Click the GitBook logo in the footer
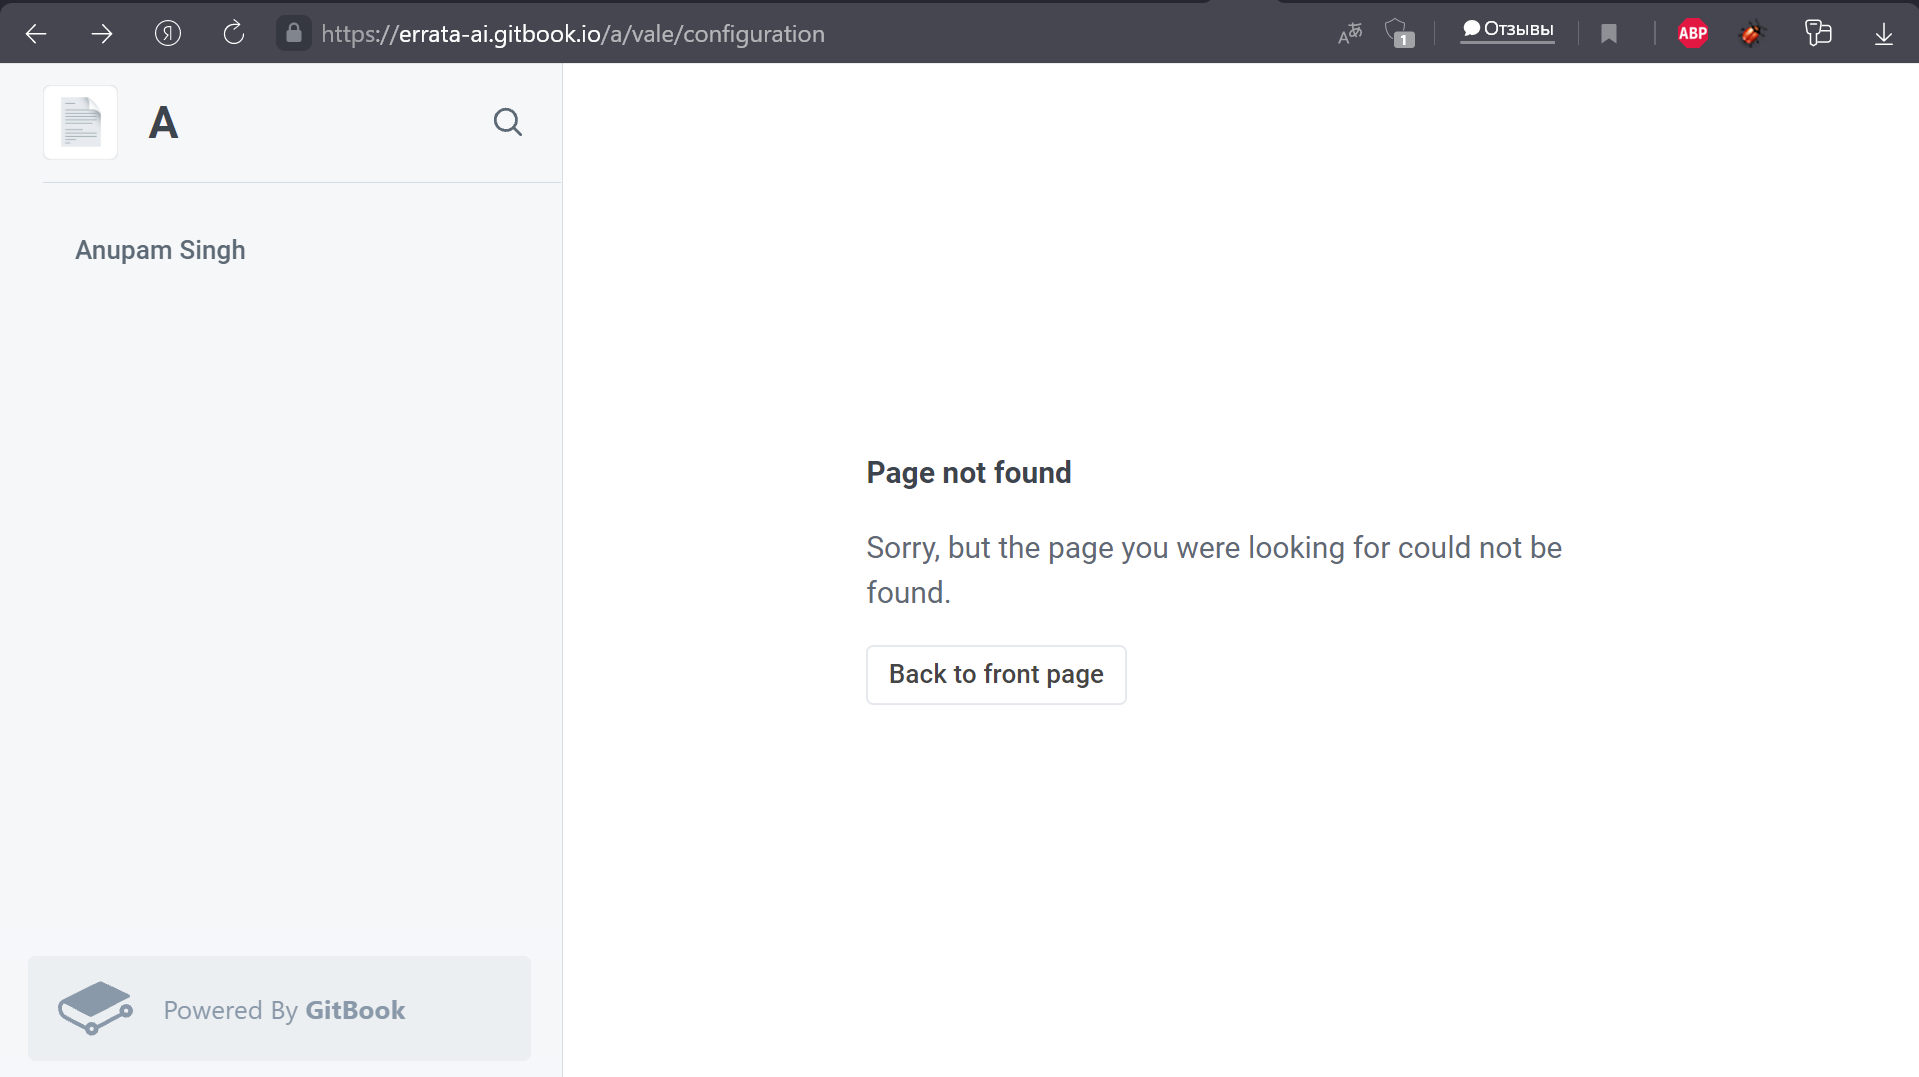 (96, 1009)
